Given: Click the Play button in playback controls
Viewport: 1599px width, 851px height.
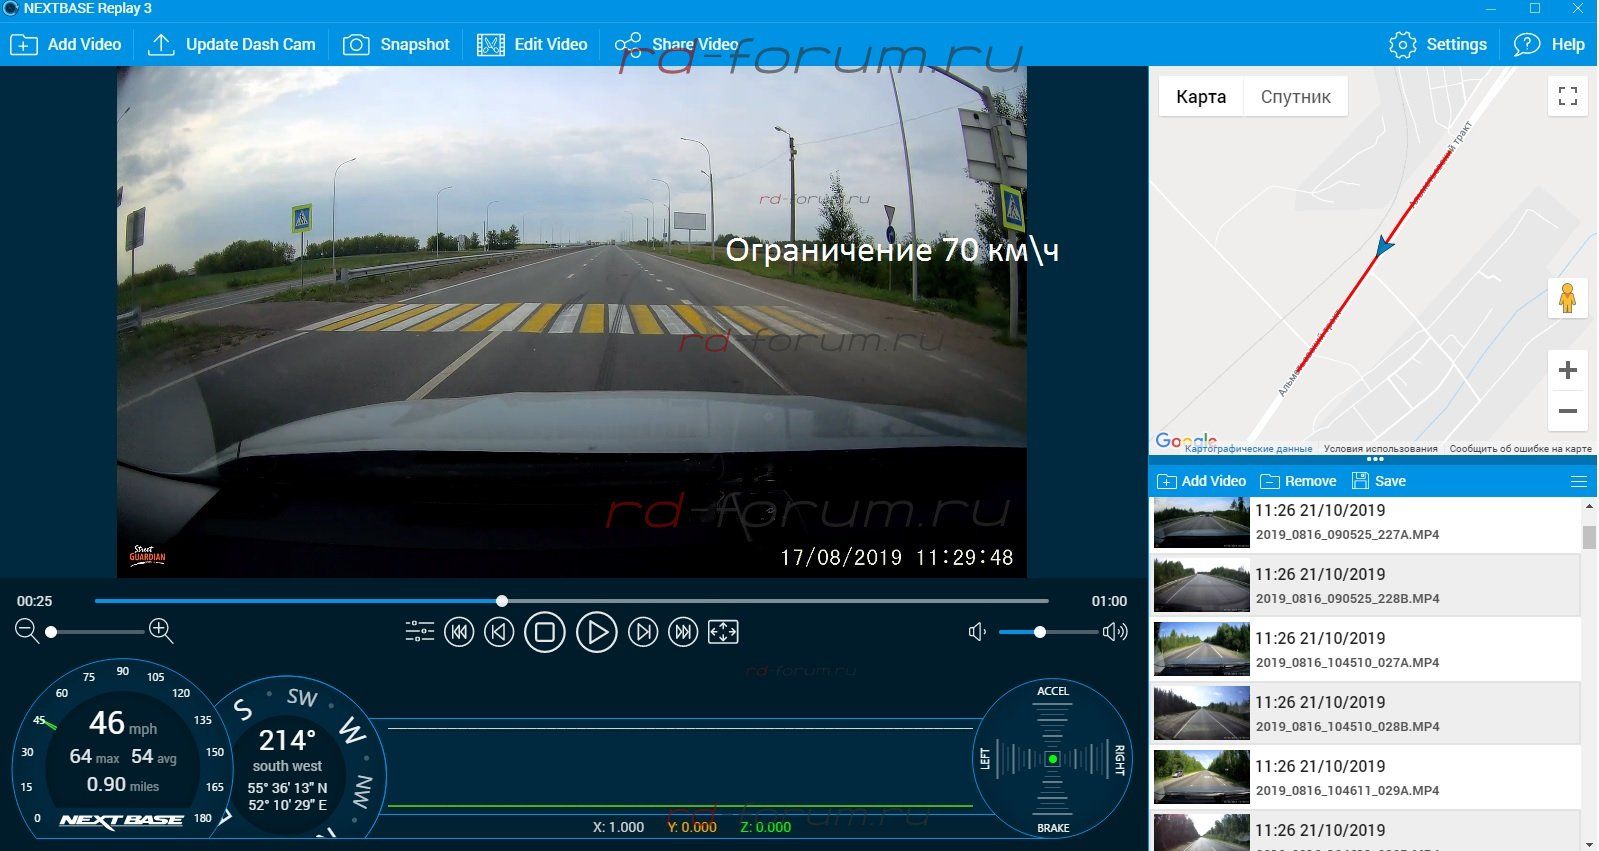Looking at the screenshot, I should [x=596, y=632].
